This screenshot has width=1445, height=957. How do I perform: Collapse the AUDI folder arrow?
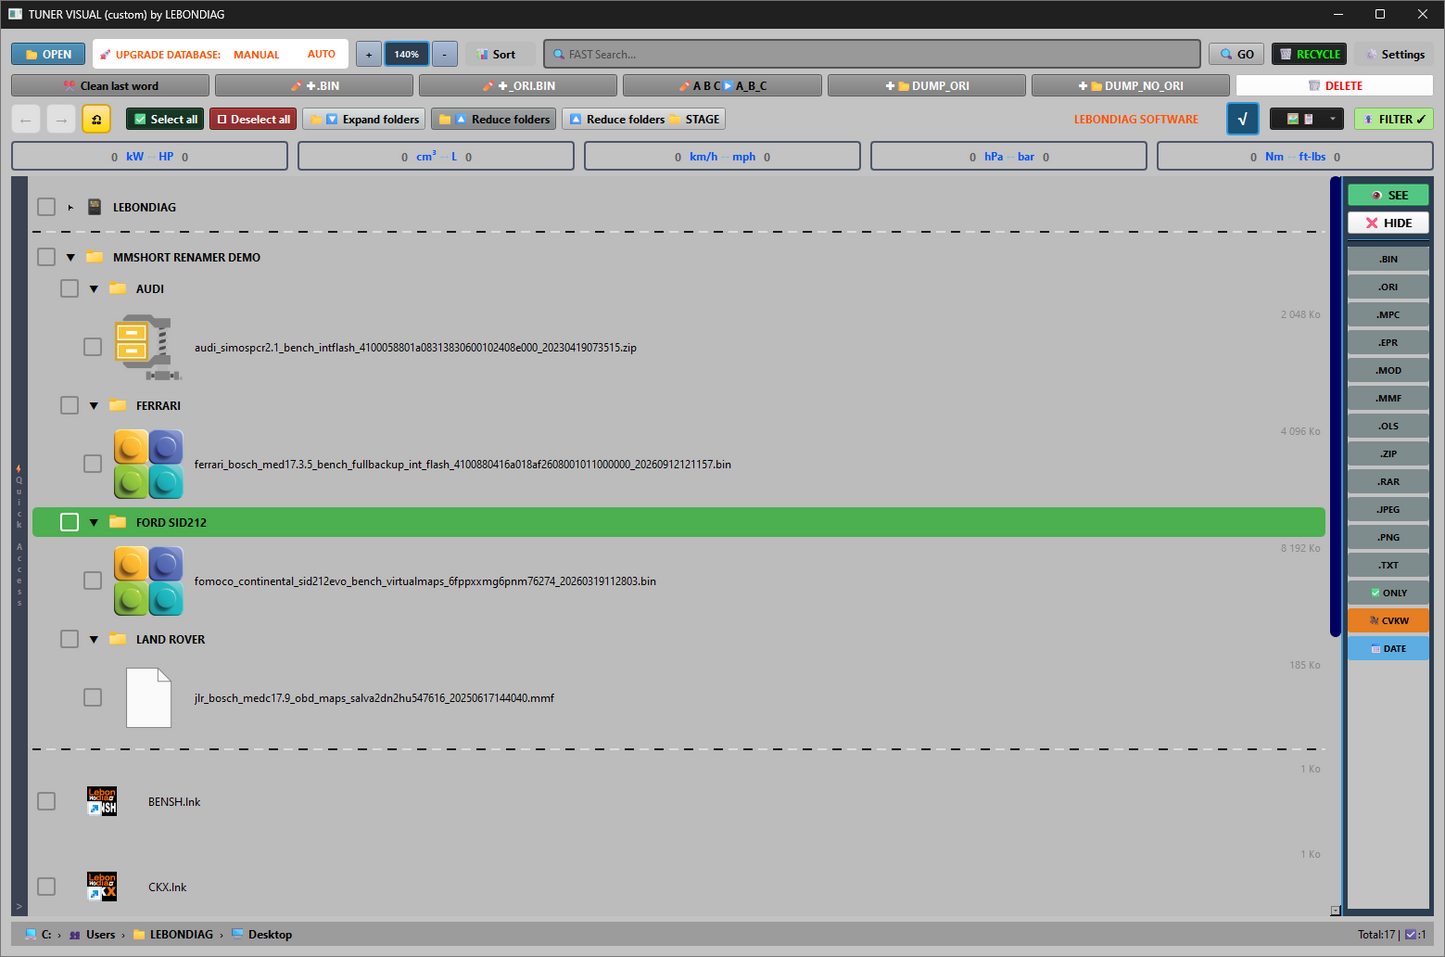click(x=93, y=289)
